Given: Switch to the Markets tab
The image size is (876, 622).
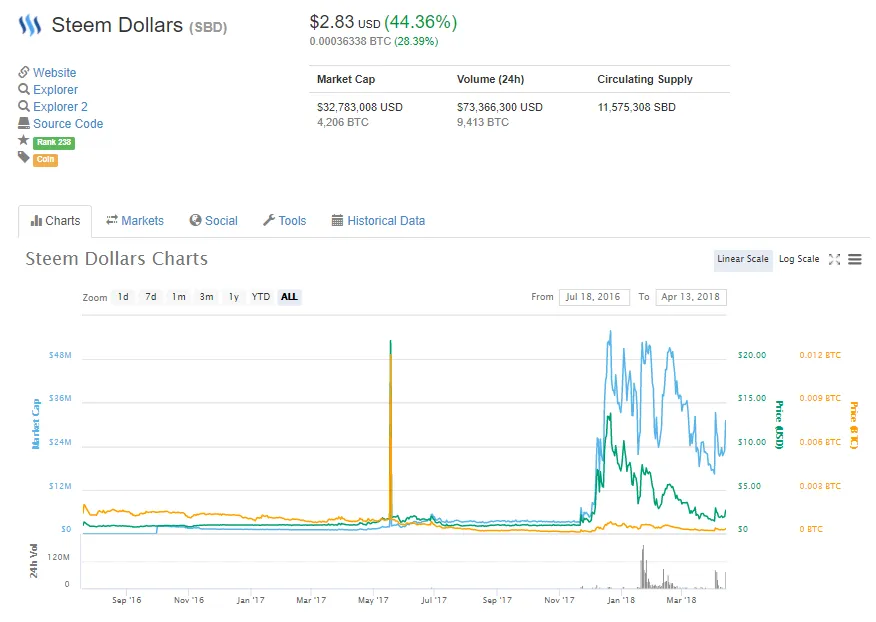Looking at the screenshot, I should [135, 221].
